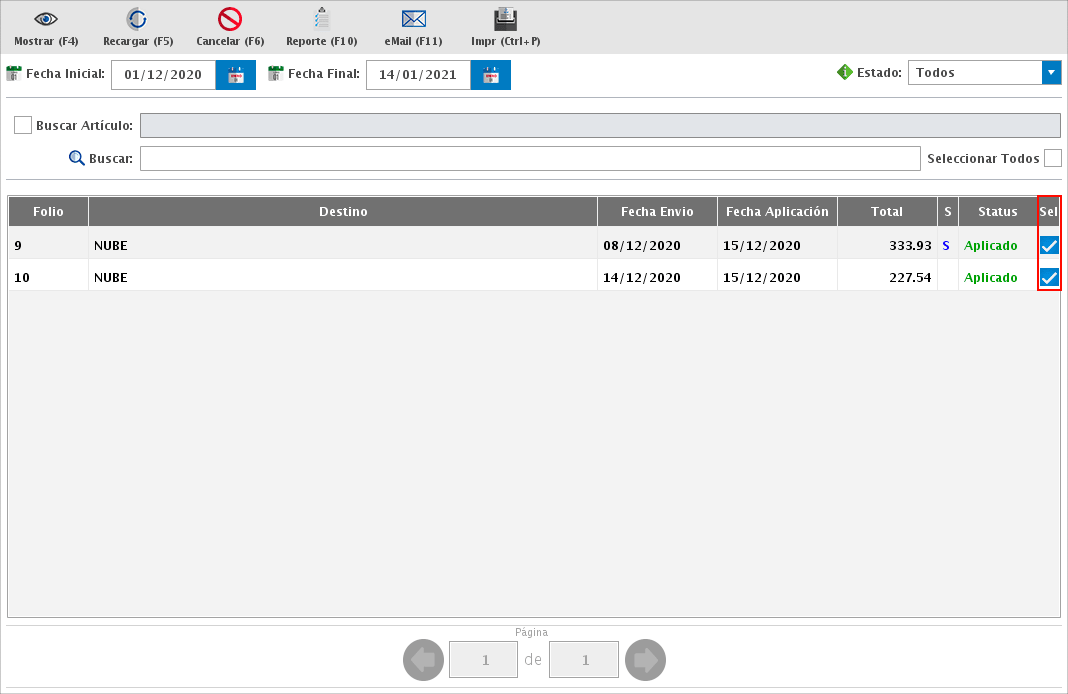
Task: Enable the Buscar Artículo checkbox
Action: coord(23,125)
